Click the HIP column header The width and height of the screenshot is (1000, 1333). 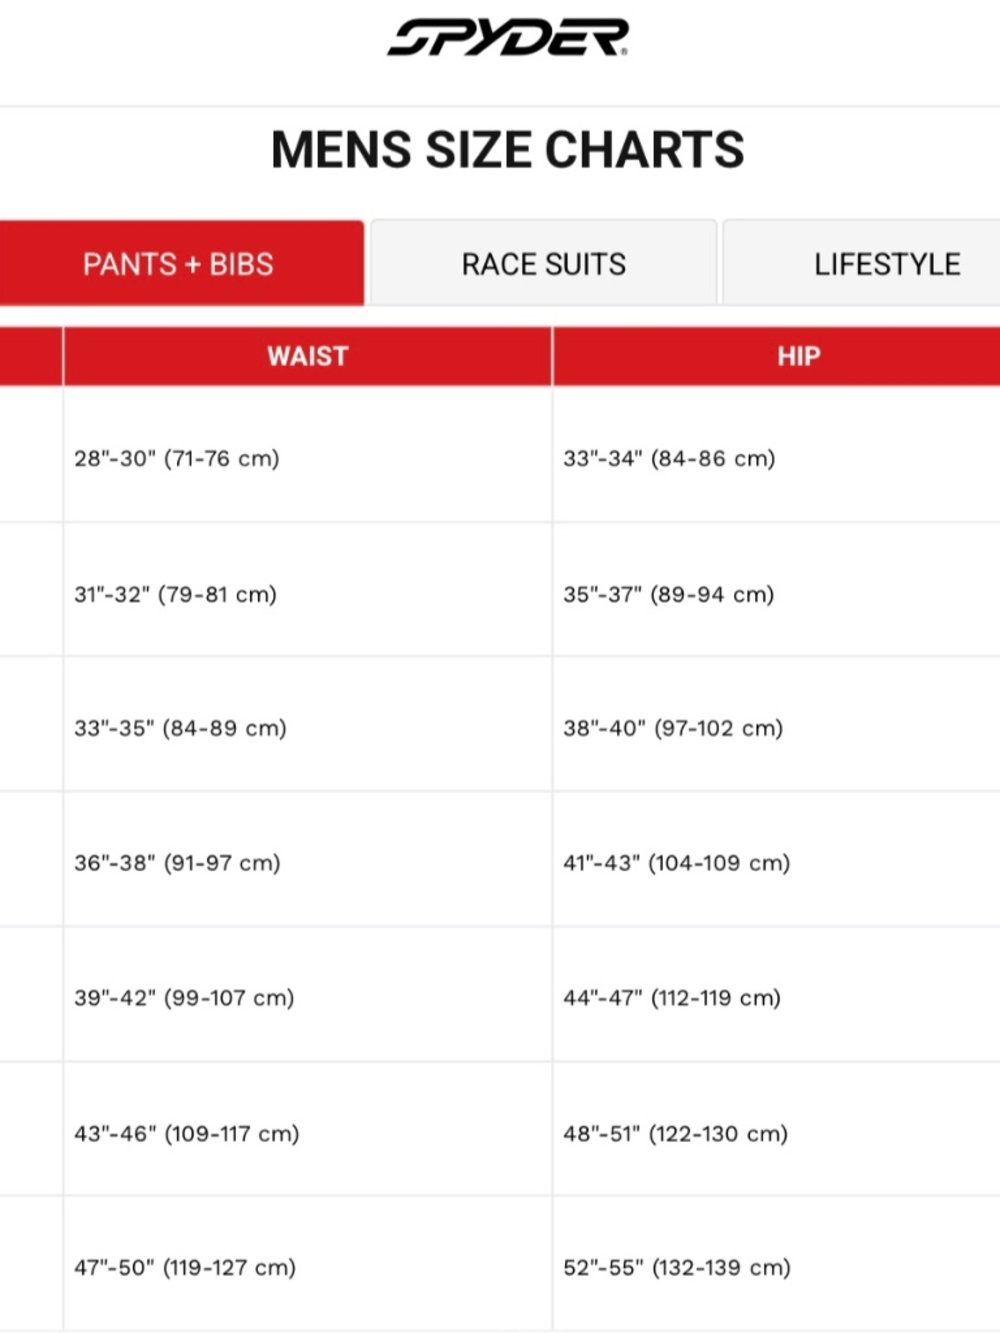point(777,356)
